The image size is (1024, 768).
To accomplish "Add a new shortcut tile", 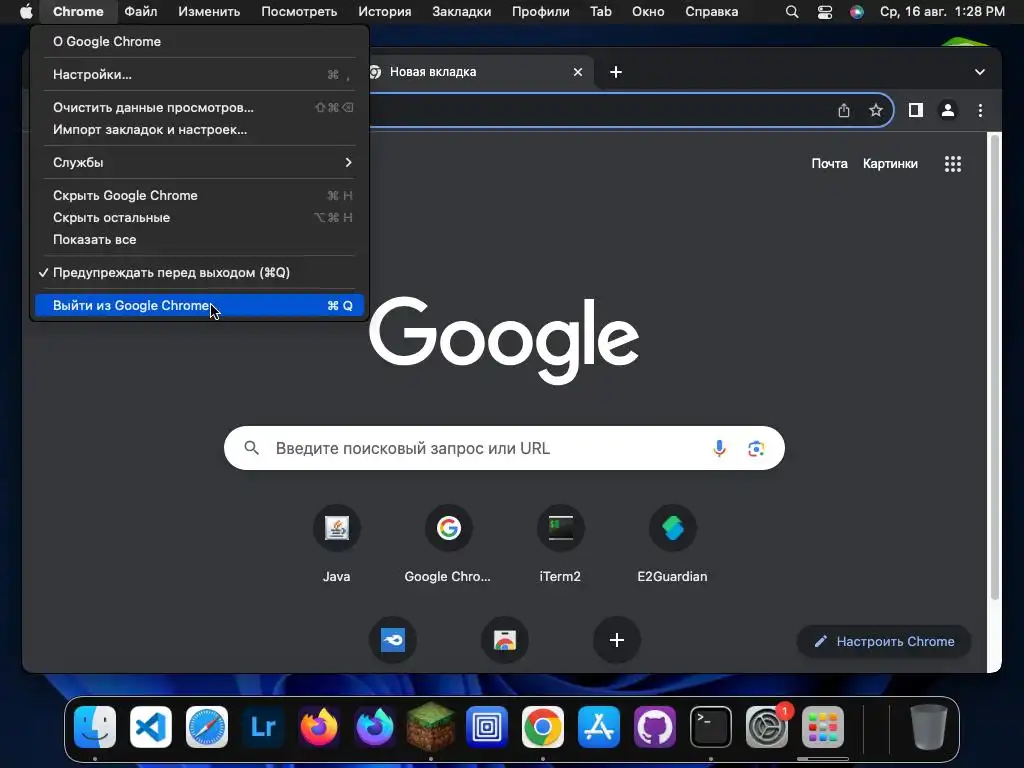I will tap(616, 640).
